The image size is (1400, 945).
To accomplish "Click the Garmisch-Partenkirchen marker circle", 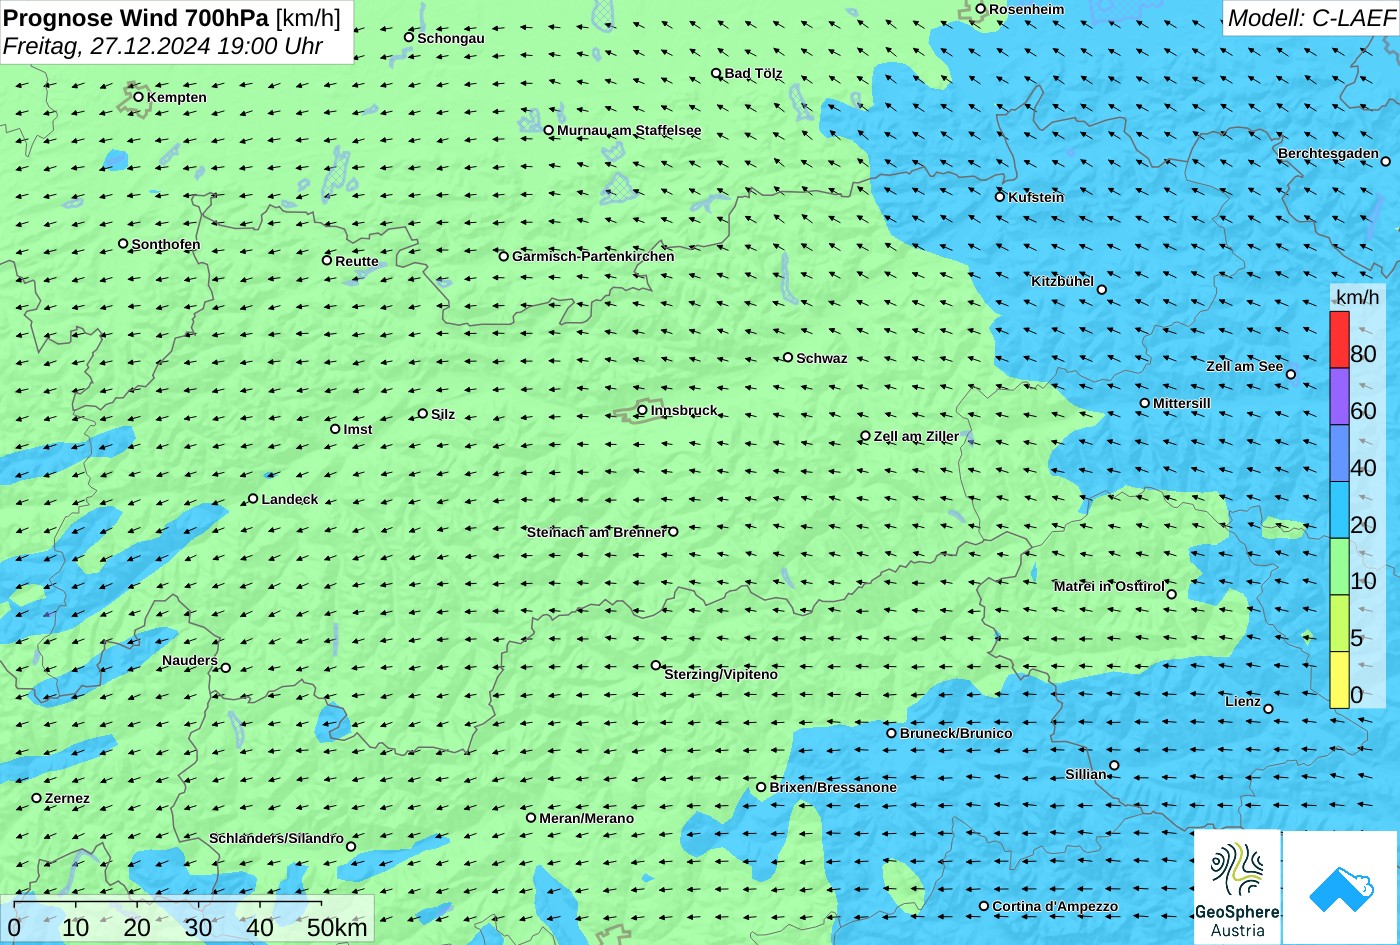I will [504, 256].
